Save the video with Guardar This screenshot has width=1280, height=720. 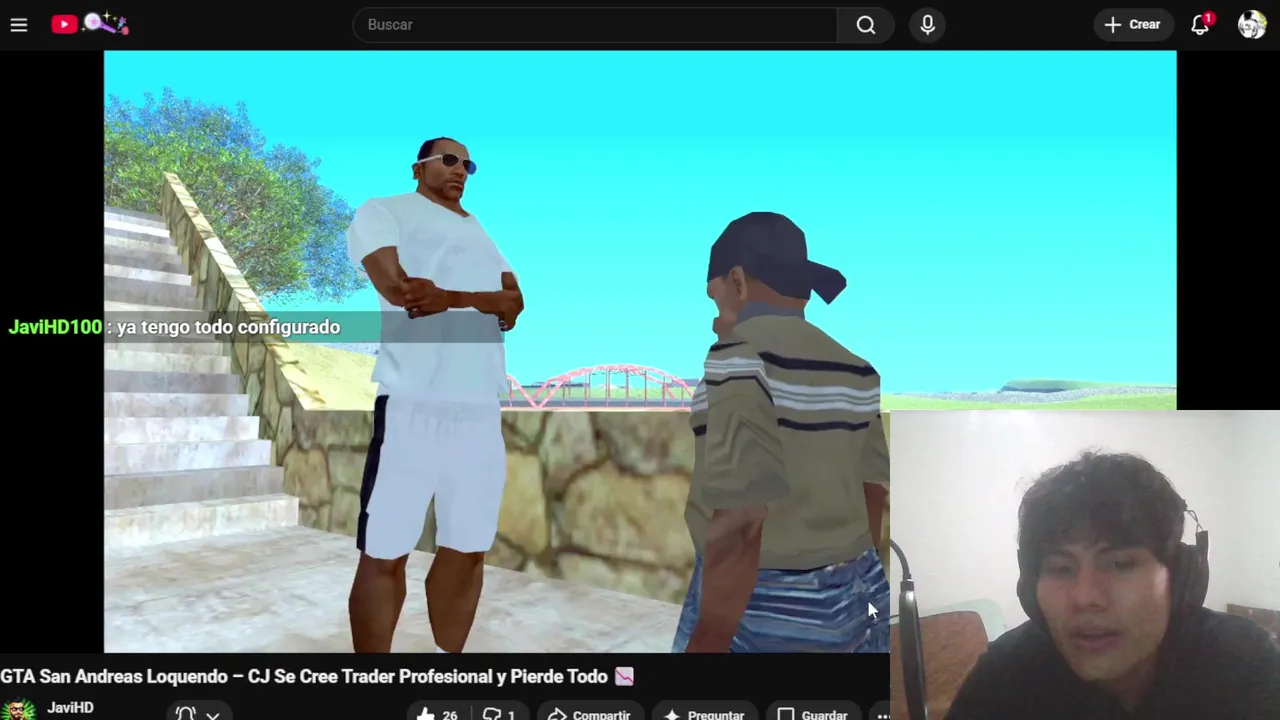(x=813, y=714)
